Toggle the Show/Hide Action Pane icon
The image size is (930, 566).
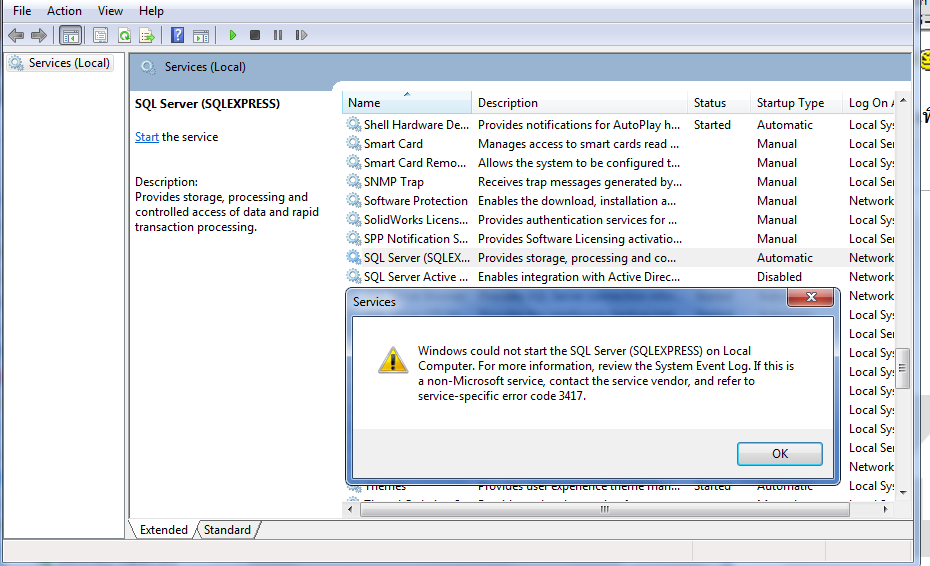[201, 36]
